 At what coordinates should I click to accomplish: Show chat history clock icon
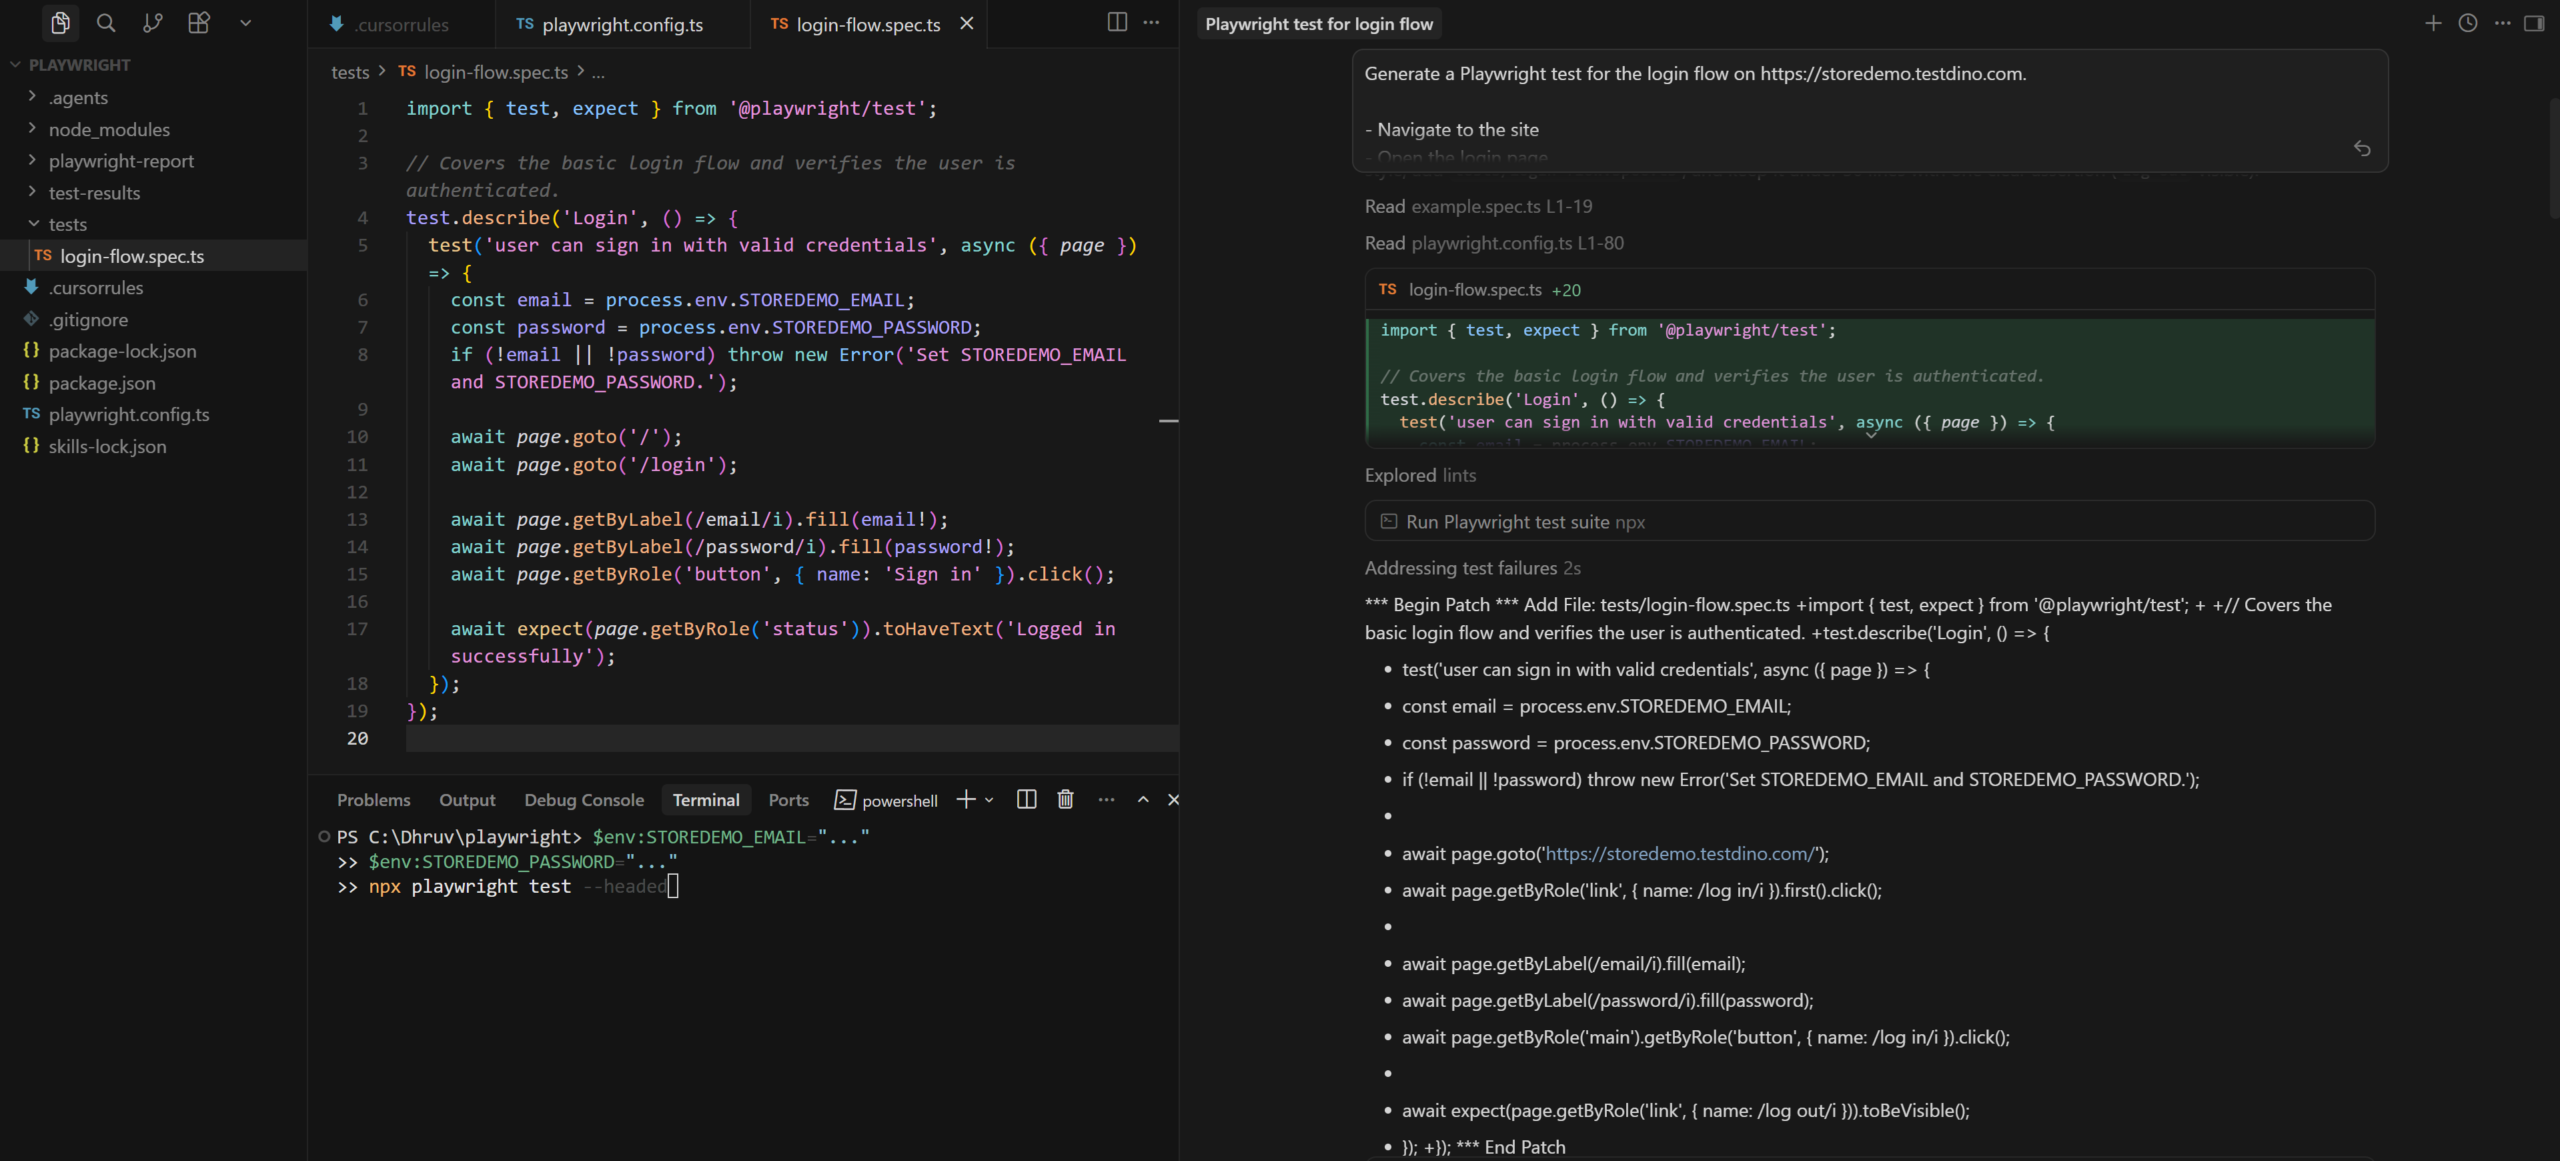tap(2468, 23)
